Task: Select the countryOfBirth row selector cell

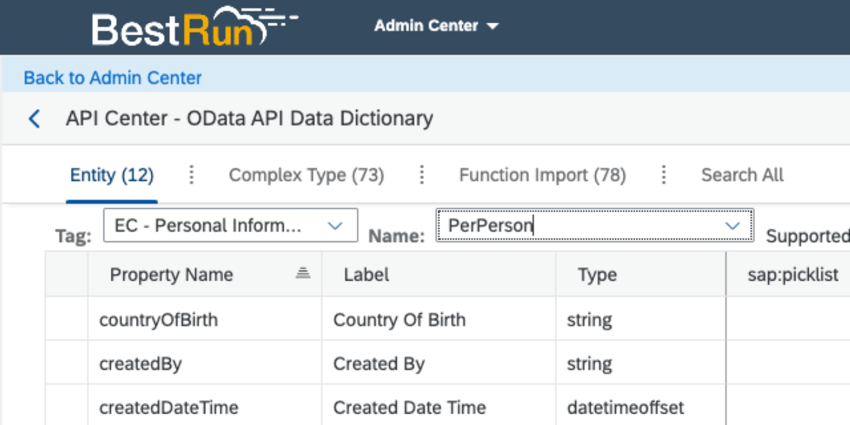Action: (66, 320)
